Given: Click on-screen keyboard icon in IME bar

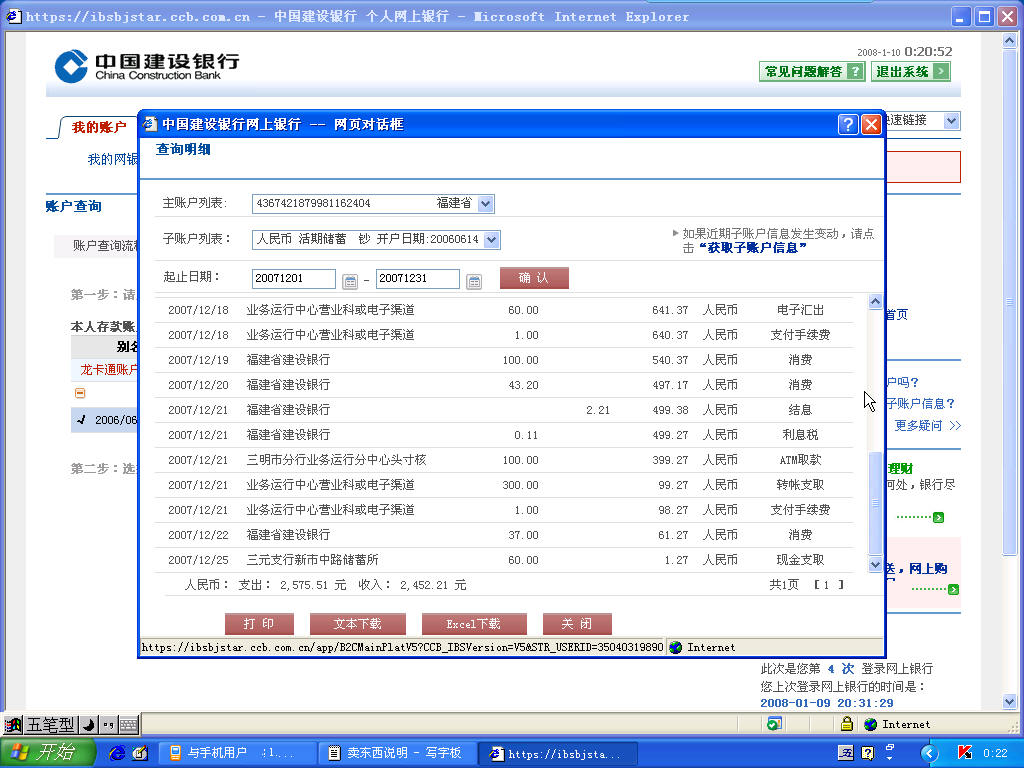Looking at the screenshot, I should point(129,724).
